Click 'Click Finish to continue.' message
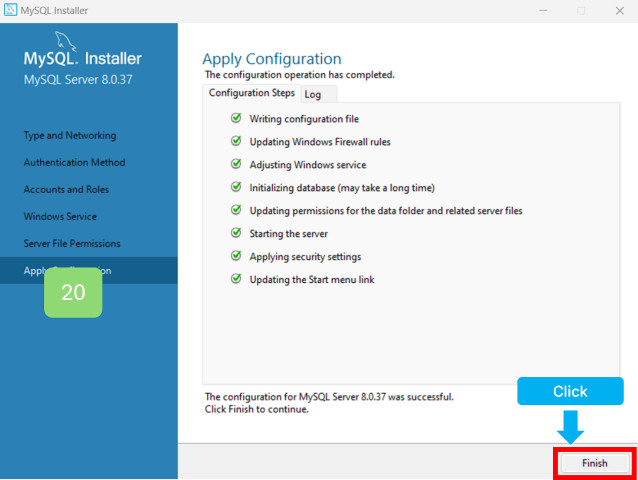The image size is (638, 480). coord(256,409)
